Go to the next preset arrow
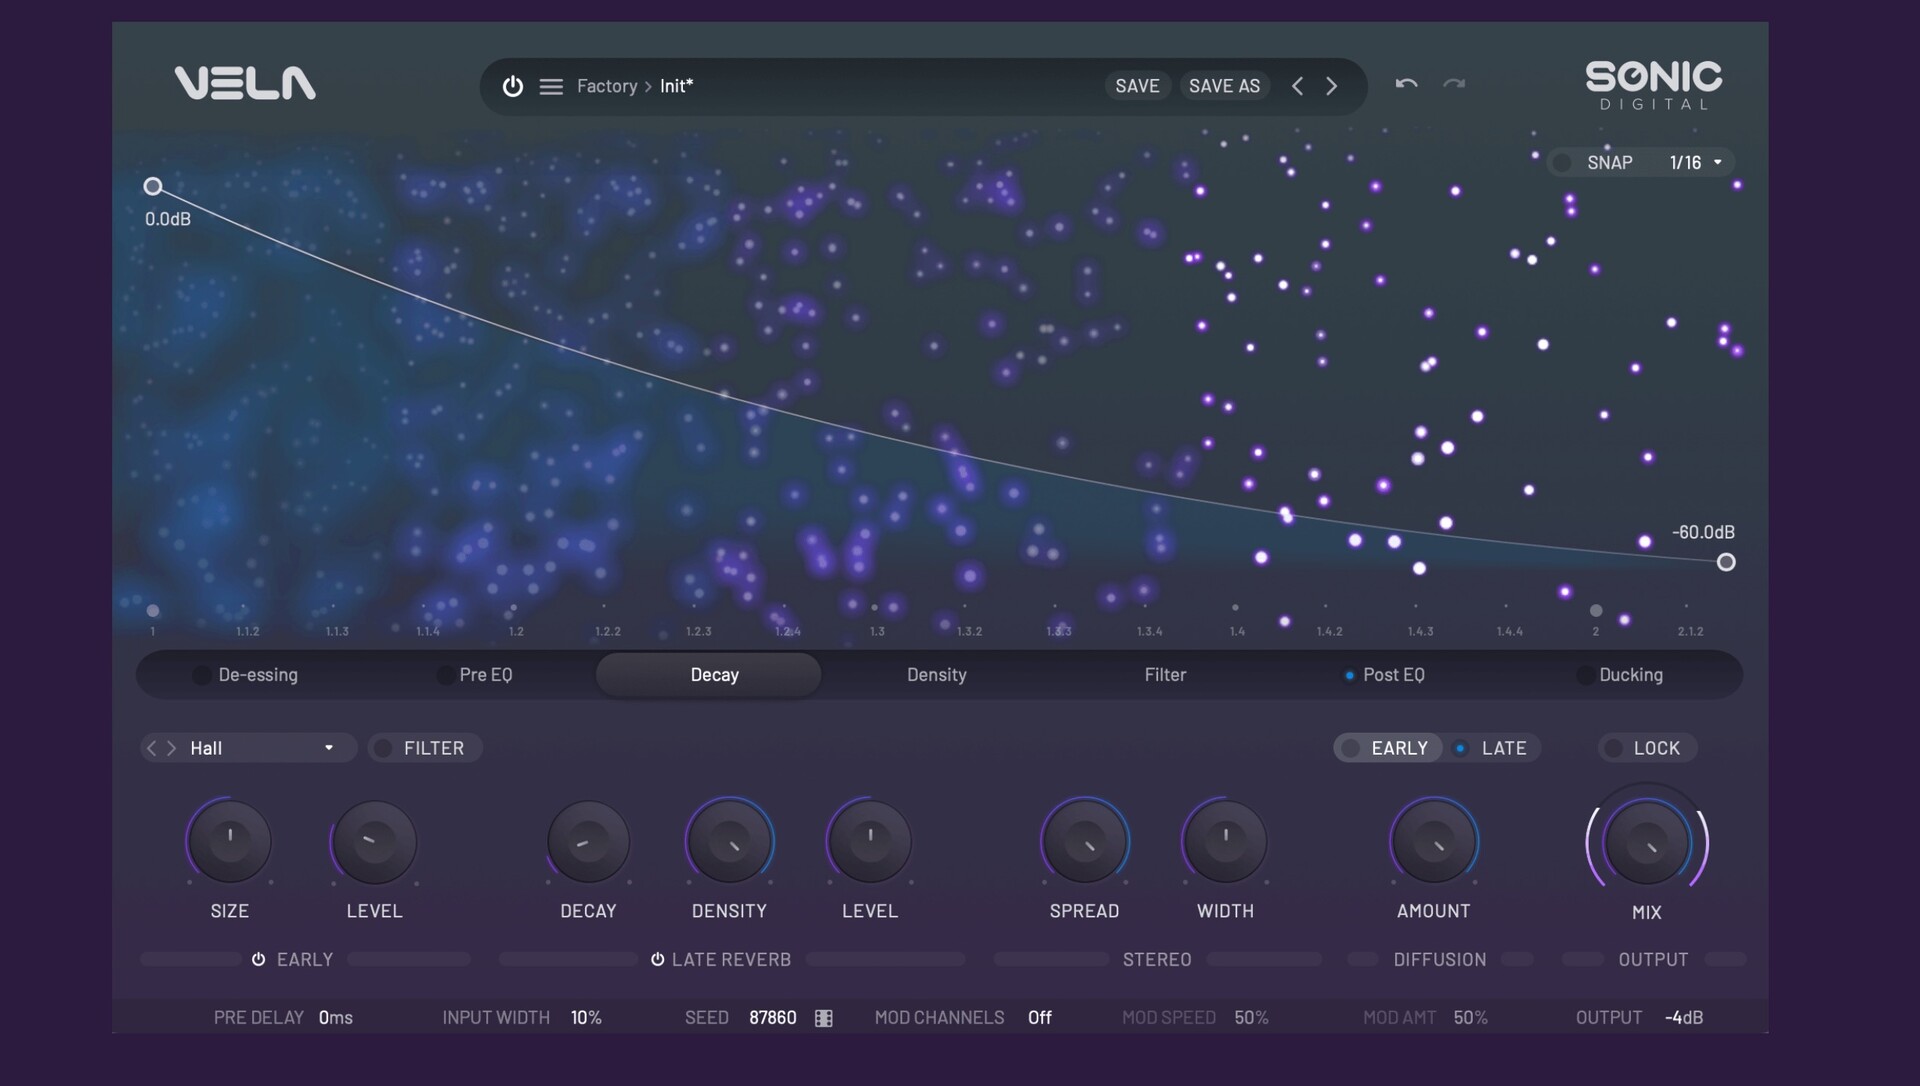The height and width of the screenshot is (1086, 1920). coord(1331,86)
